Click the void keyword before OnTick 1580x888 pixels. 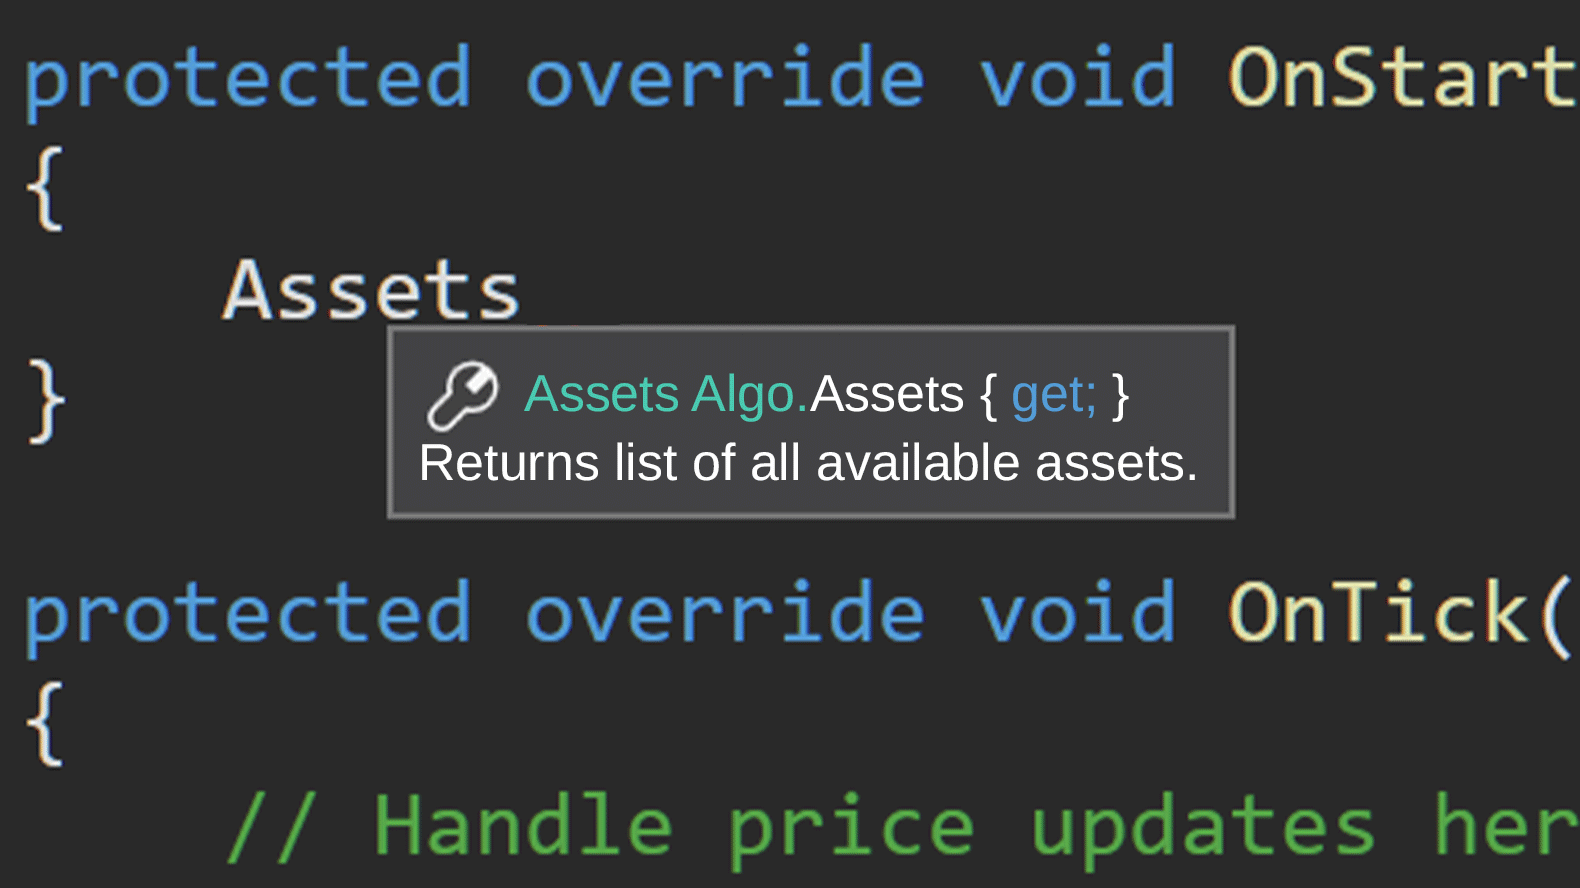(1077, 612)
